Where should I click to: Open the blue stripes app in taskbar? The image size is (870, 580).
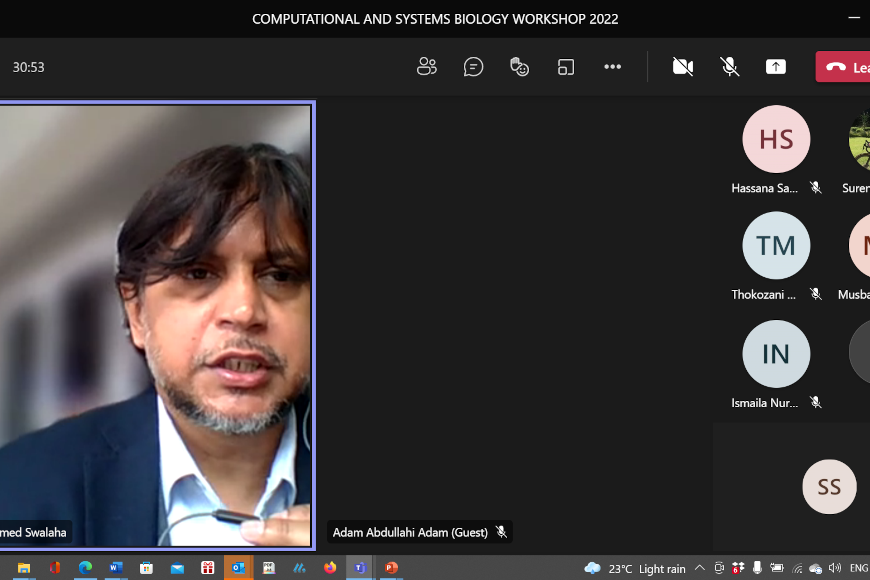tap(299, 568)
